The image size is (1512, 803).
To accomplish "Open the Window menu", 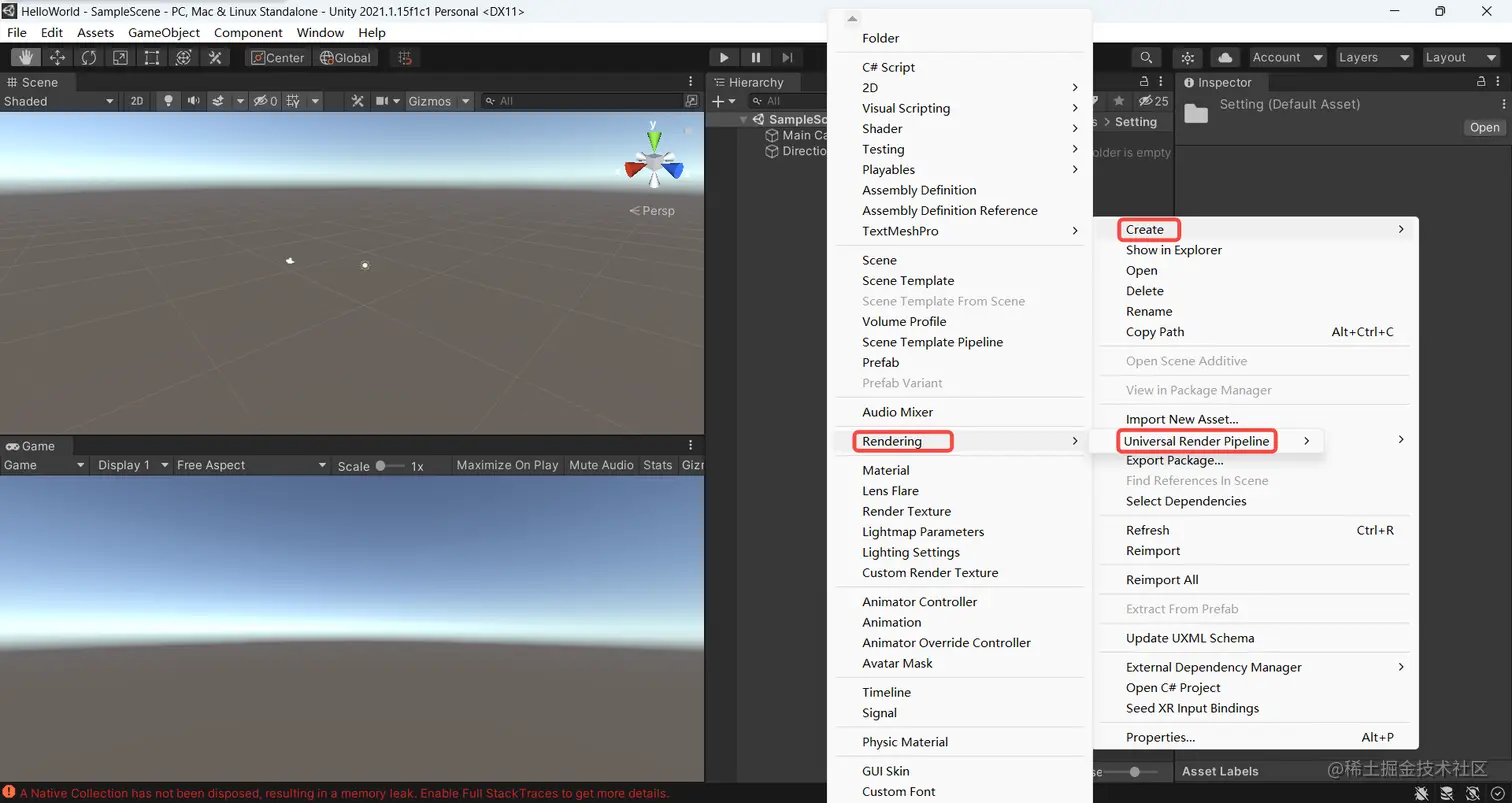I will tap(320, 32).
